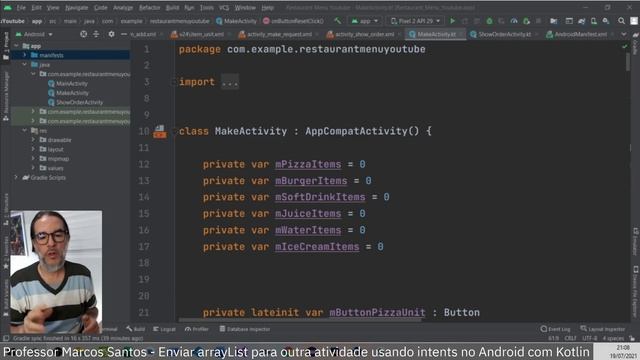Open the File menu

(x=21, y=7)
